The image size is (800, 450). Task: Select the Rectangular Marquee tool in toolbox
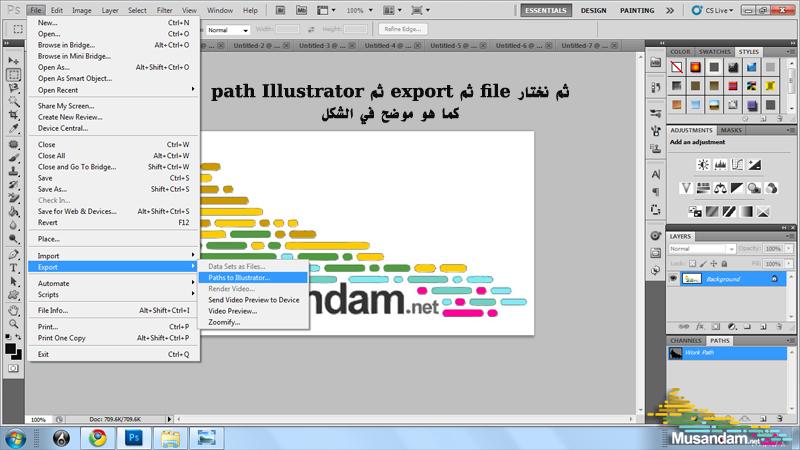13,74
